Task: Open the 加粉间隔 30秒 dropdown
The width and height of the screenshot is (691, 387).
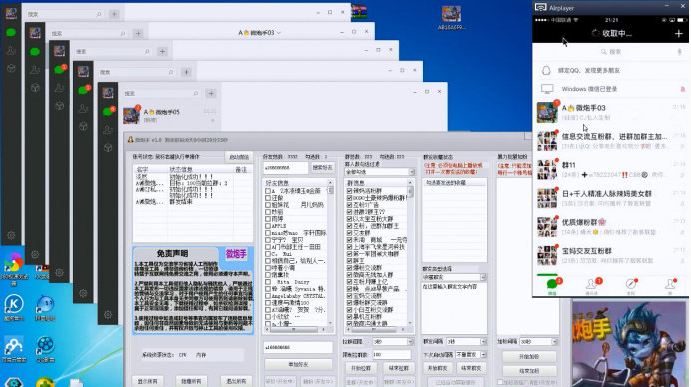Action: pyautogui.click(x=538, y=342)
